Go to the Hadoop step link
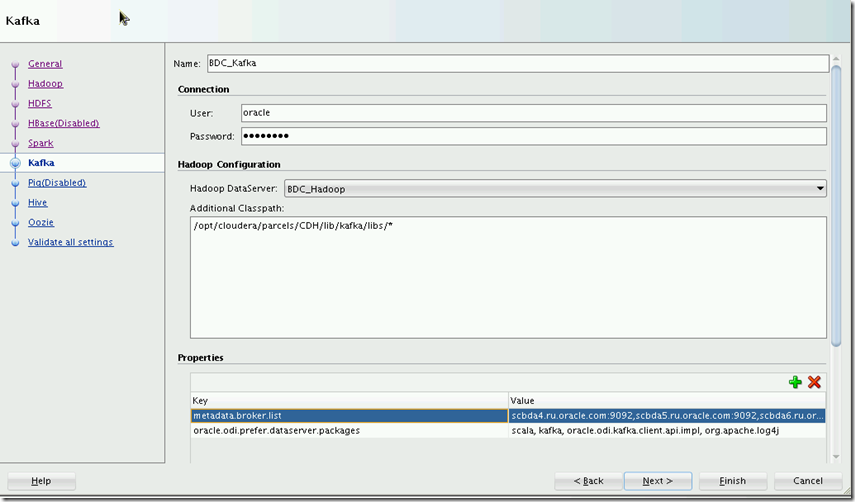Screen dimensions: 855x502 click(x=45, y=84)
